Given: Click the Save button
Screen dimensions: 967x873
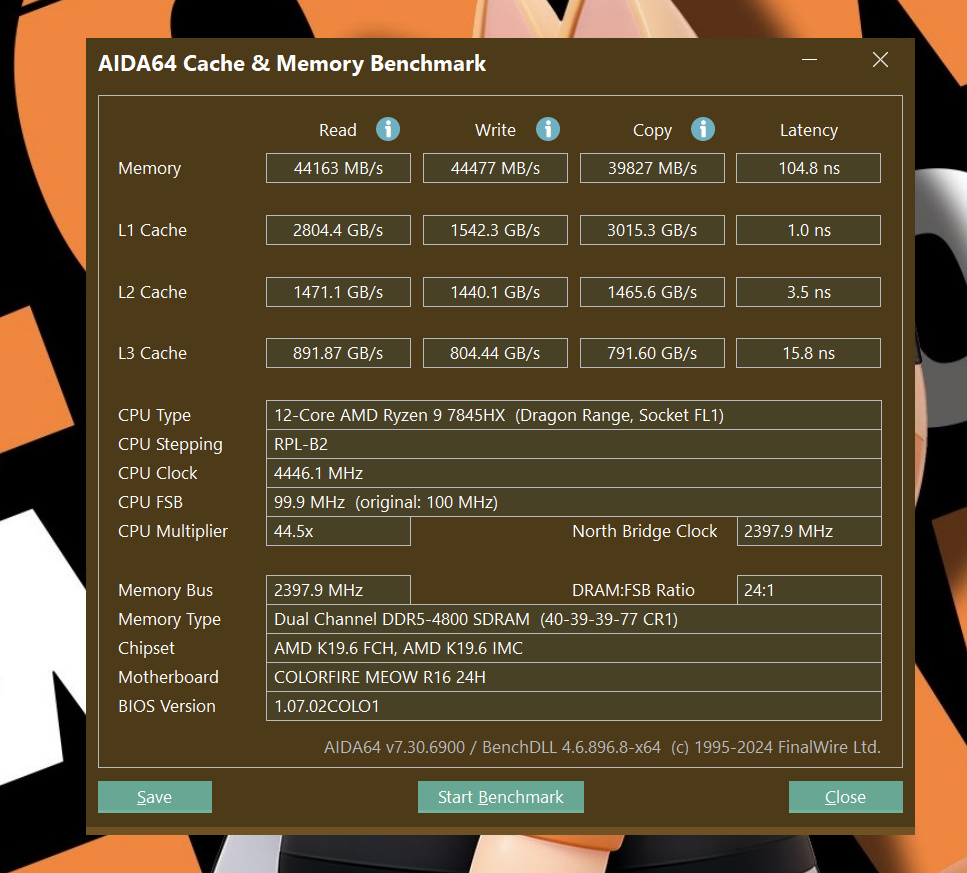Looking at the screenshot, I should coord(155,797).
